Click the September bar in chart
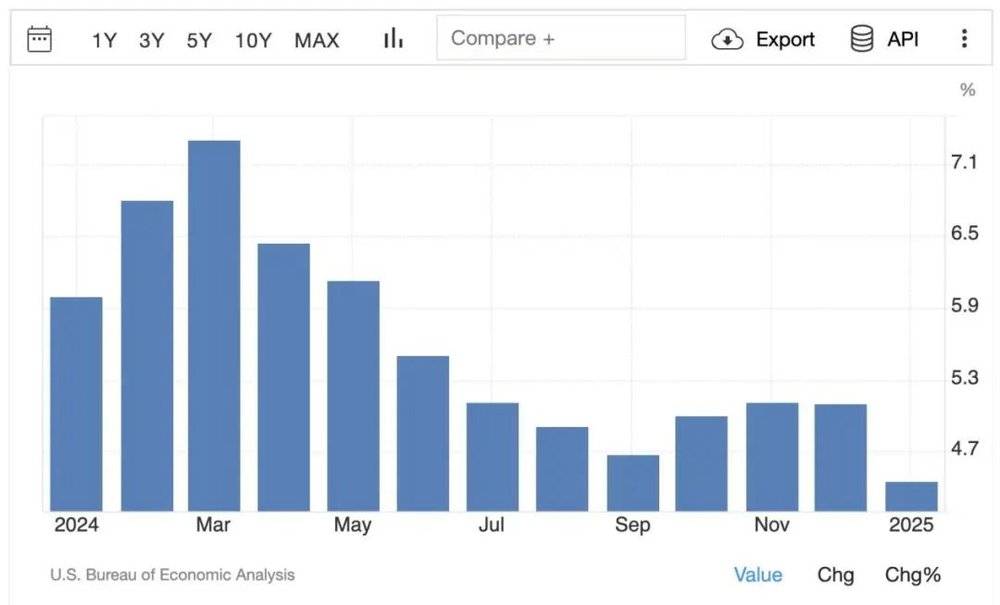The height and width of the screenshot is (605, 1000). coord(633,483)
